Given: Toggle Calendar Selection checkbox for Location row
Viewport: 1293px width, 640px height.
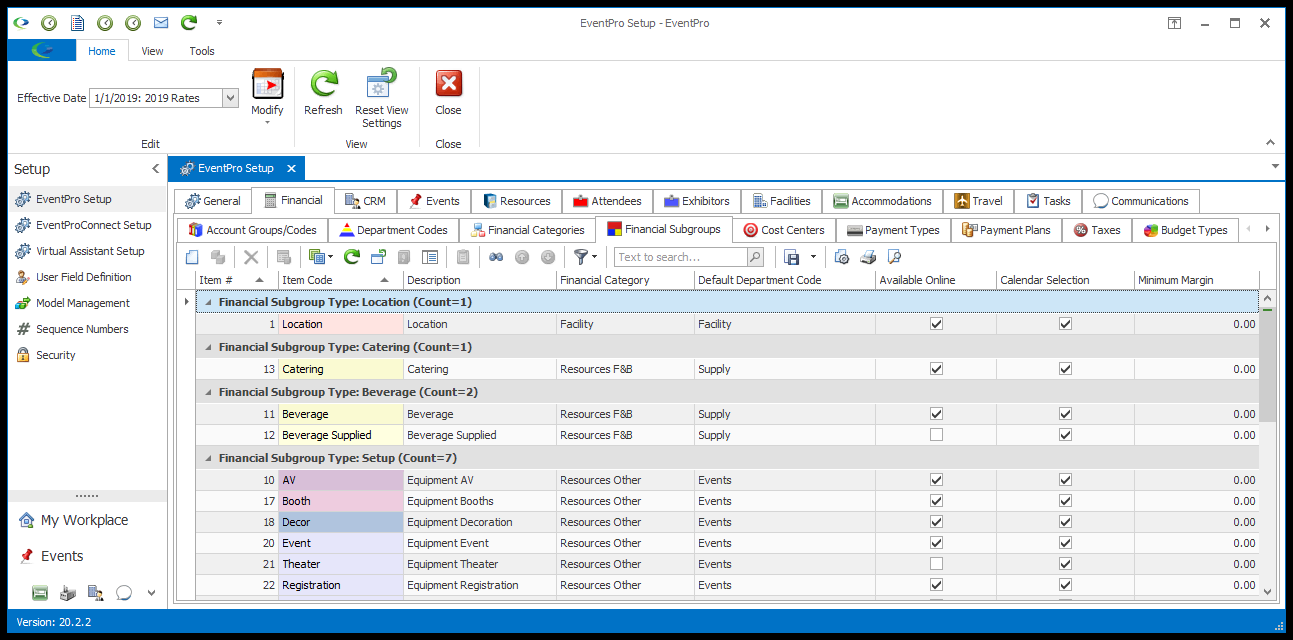Looking at the screenshot, I should tap(1066, 324).
